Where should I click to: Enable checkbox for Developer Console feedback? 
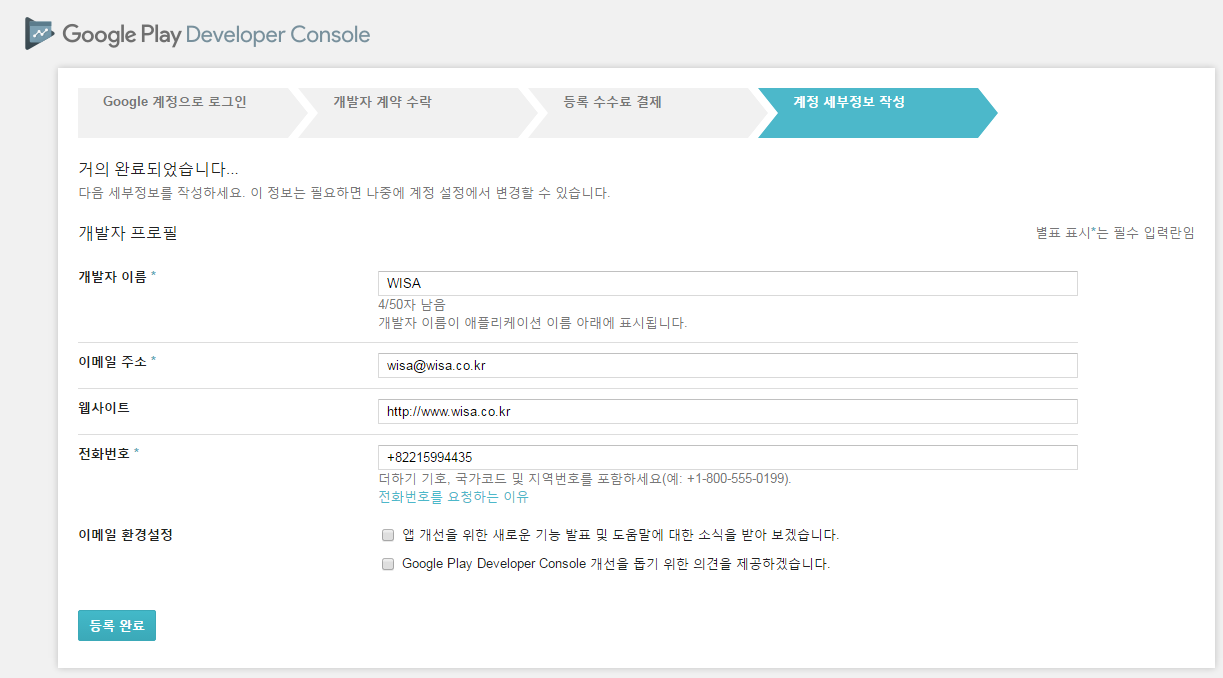tap(388, 564)
